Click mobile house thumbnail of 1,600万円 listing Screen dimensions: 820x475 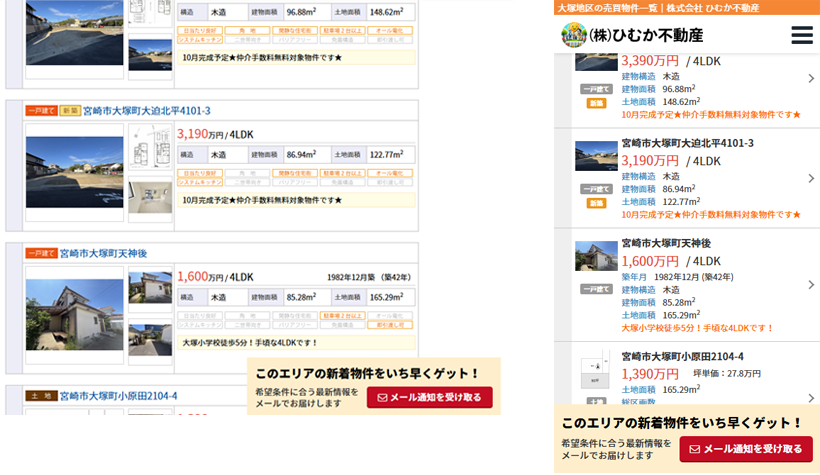596,256
